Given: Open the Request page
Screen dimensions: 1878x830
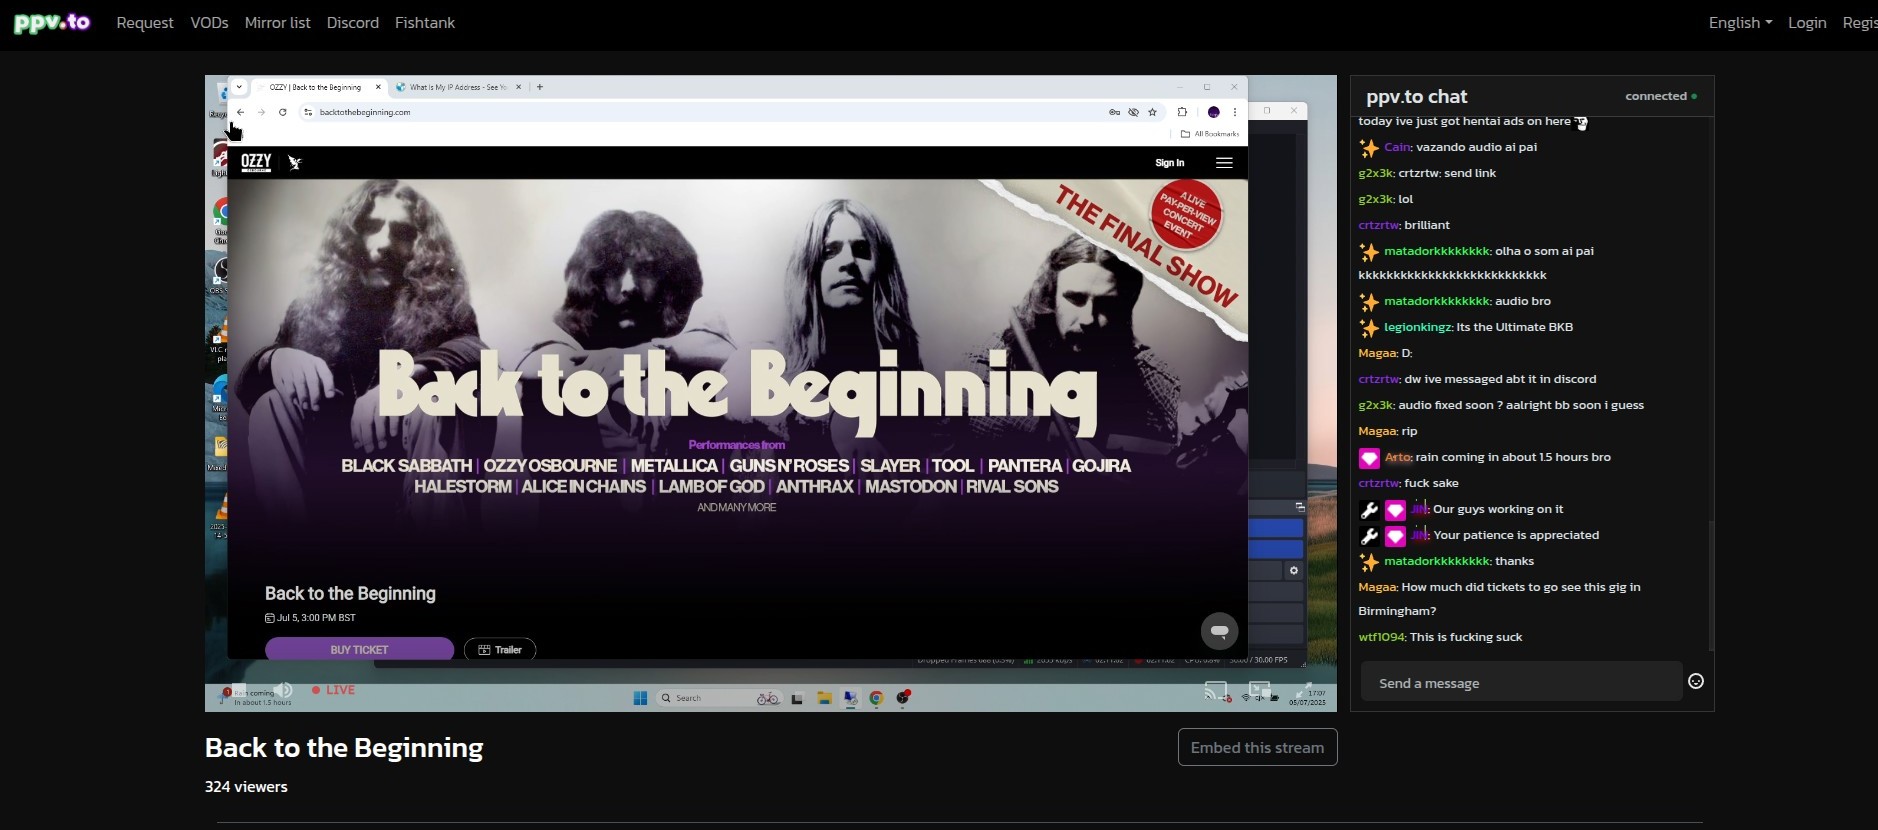Looking at the screenshot, I should click(x=145, y=22).
